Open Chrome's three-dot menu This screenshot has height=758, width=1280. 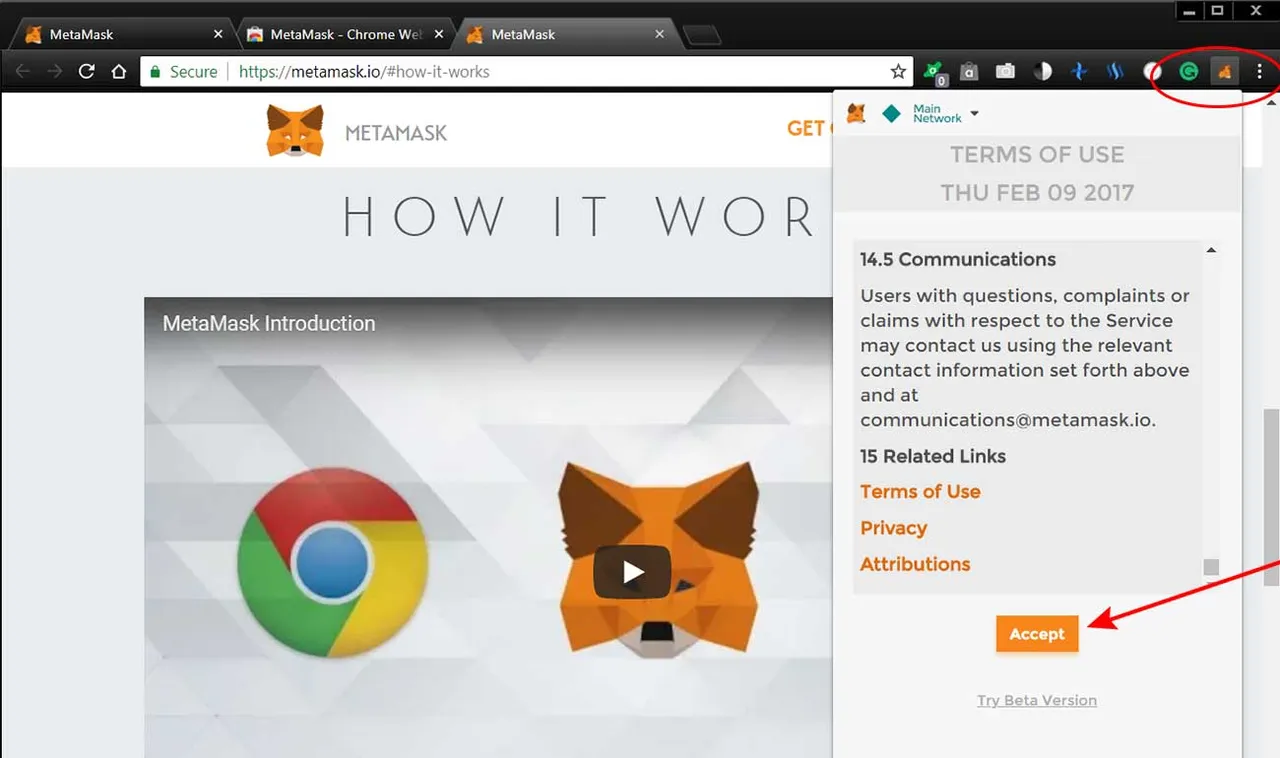click(1259, 72)
